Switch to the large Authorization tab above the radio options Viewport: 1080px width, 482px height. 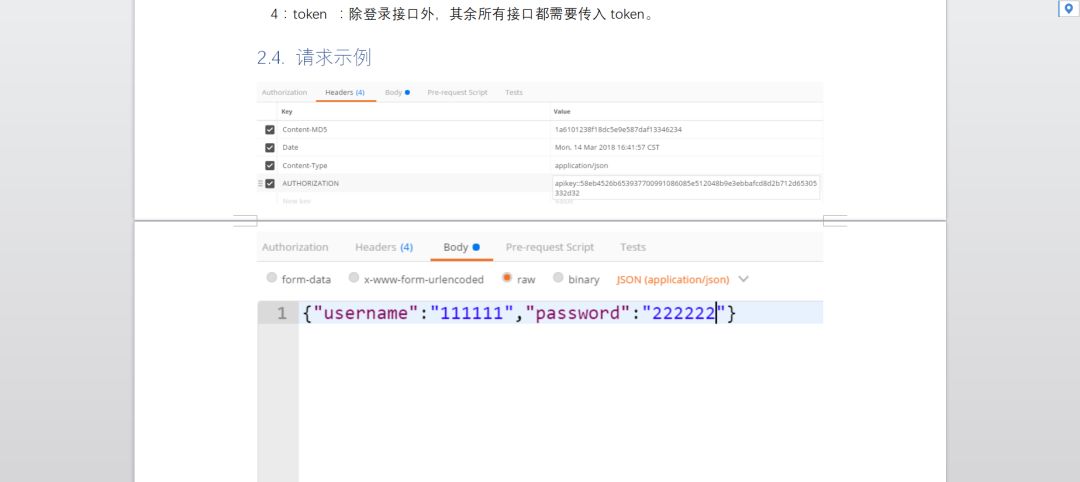pos(295,247)
